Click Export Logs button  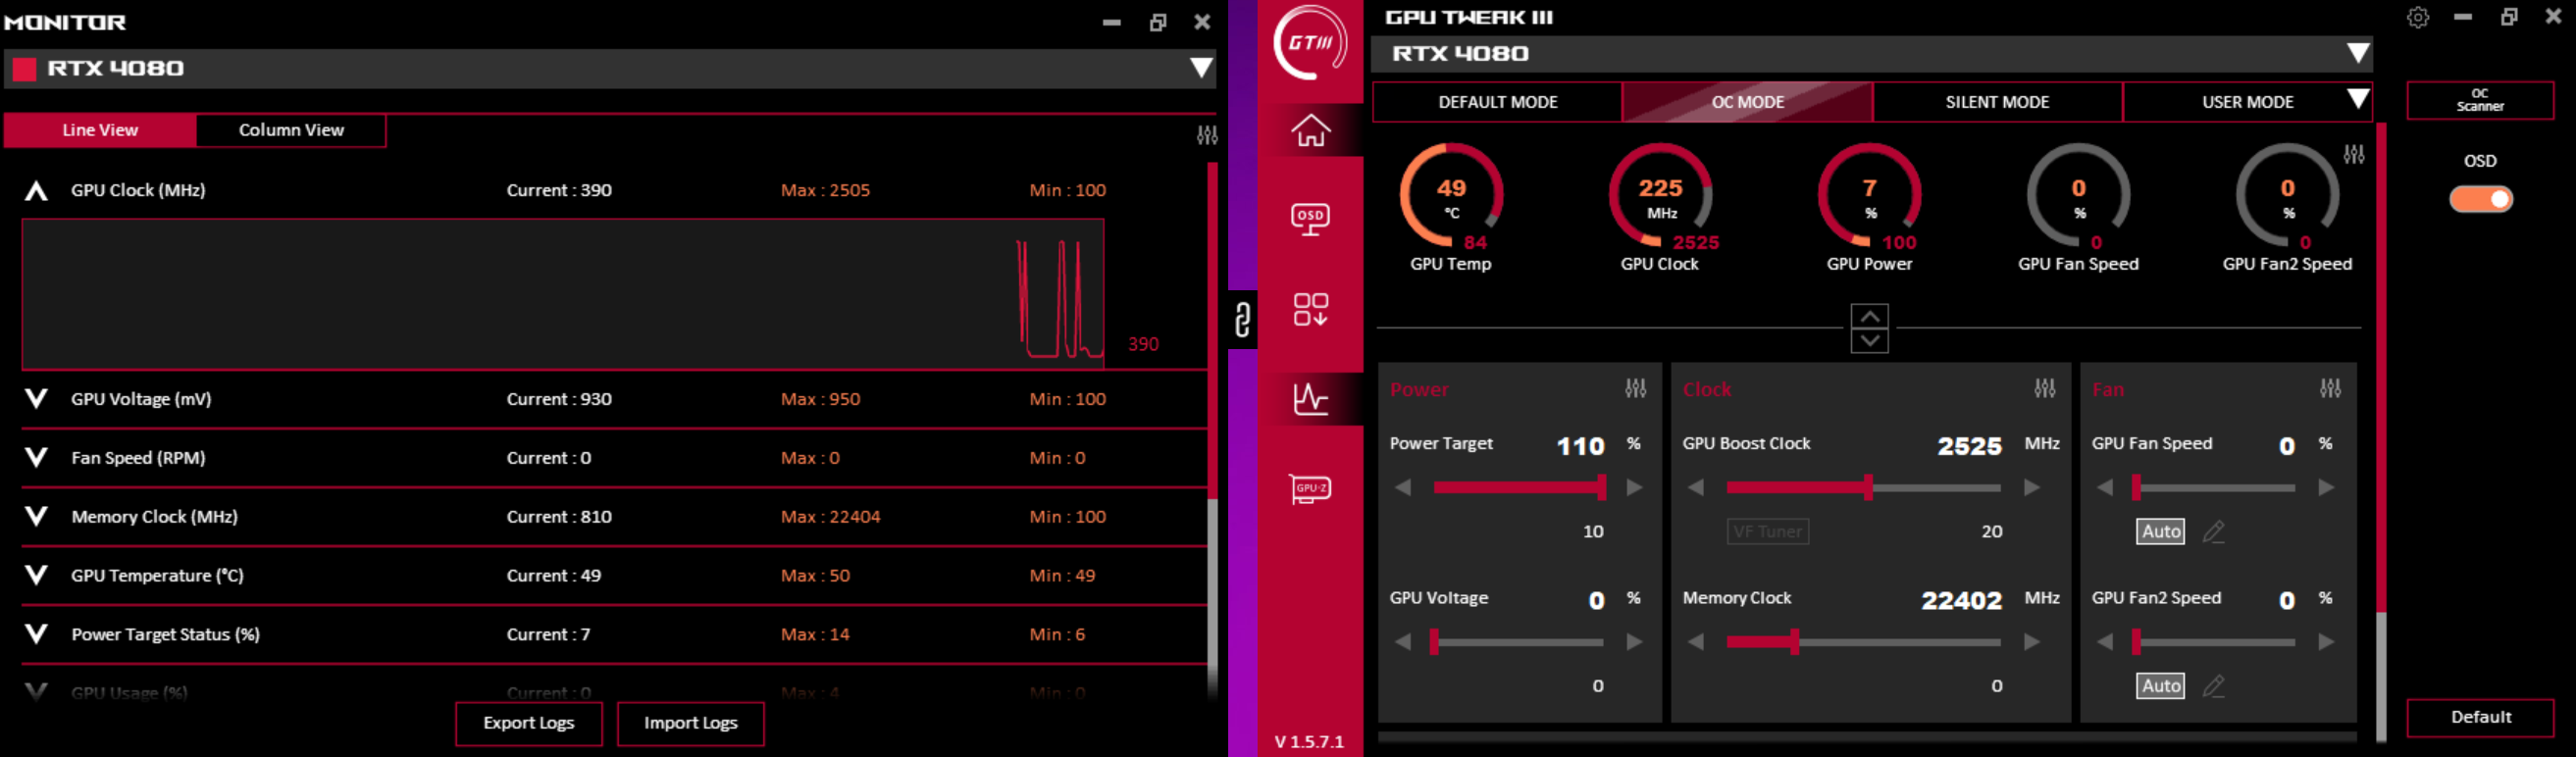pyautogui.click(x=529, y=723)
